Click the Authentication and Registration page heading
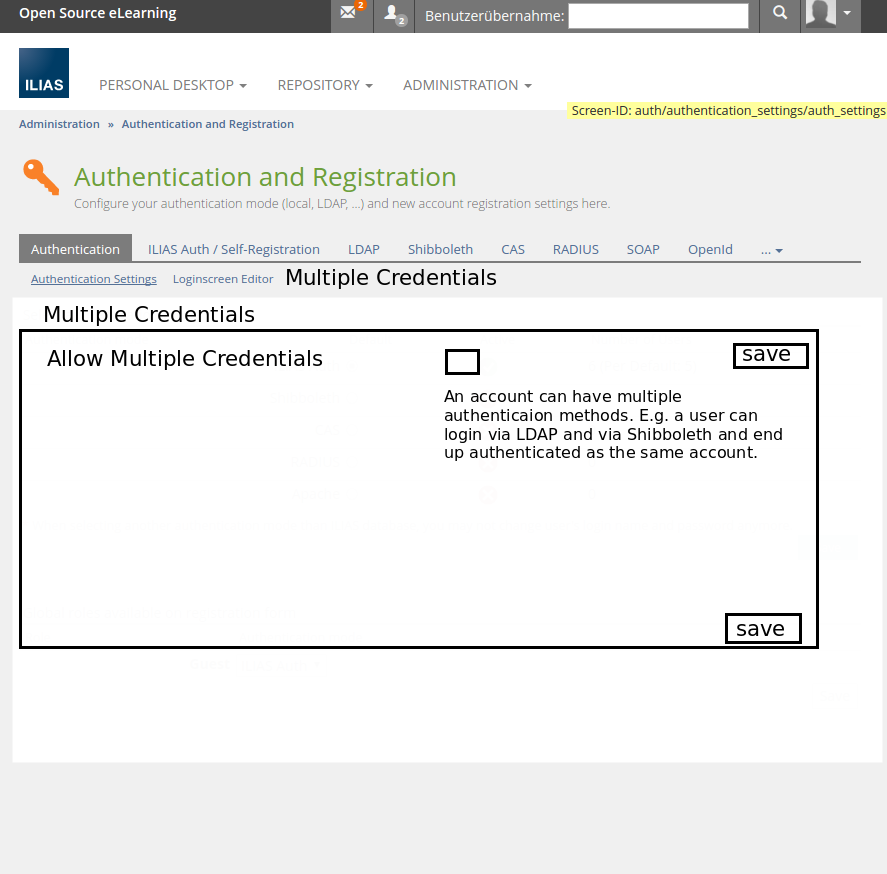Screen dimensions: 887x874 point(265,177)
